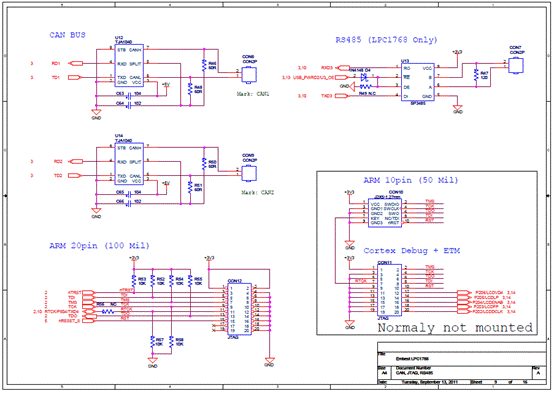The image size is (554, 394).
Task: Select the CON12 20-pin JTAG header
Action: (239, 309)
